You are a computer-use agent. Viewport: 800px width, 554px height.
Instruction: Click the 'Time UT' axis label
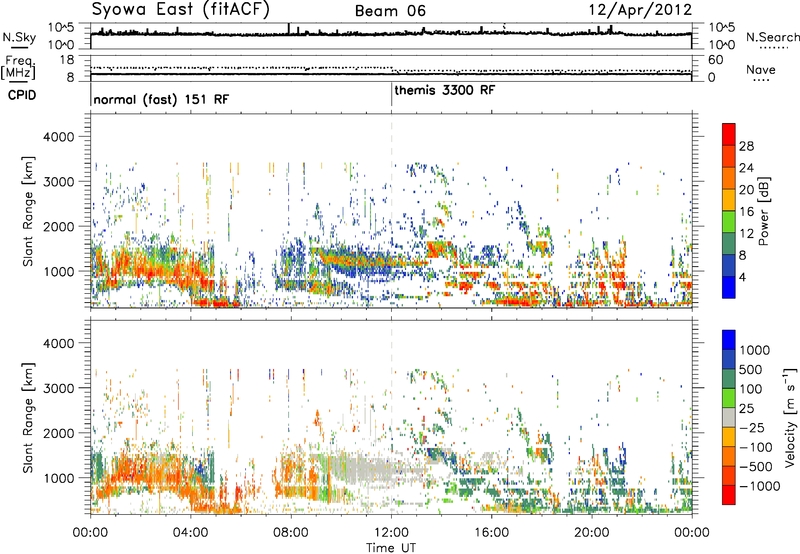pyautogui.click(x=391, y=548)
